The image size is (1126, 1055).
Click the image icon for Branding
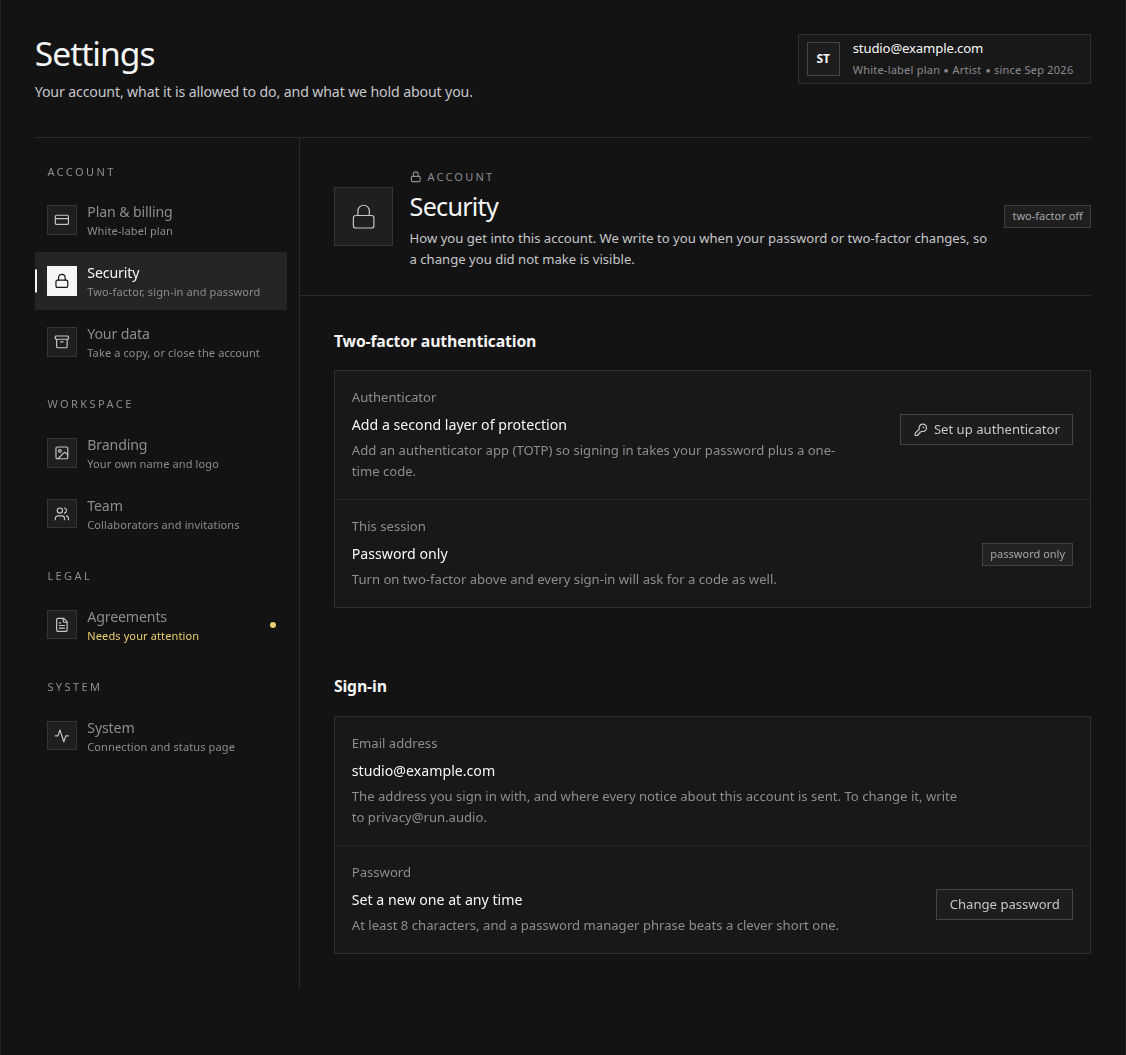tap(62, 453)
